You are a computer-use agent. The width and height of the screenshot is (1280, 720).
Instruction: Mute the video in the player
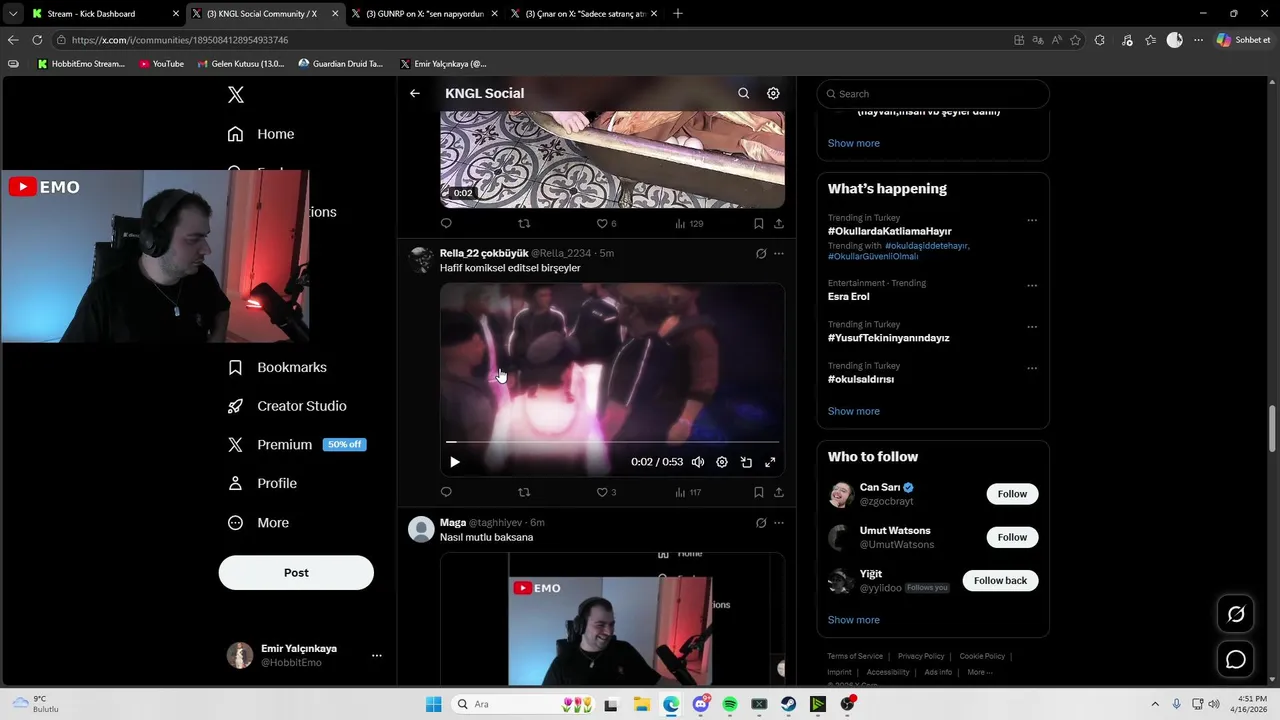tap(698, 462)
